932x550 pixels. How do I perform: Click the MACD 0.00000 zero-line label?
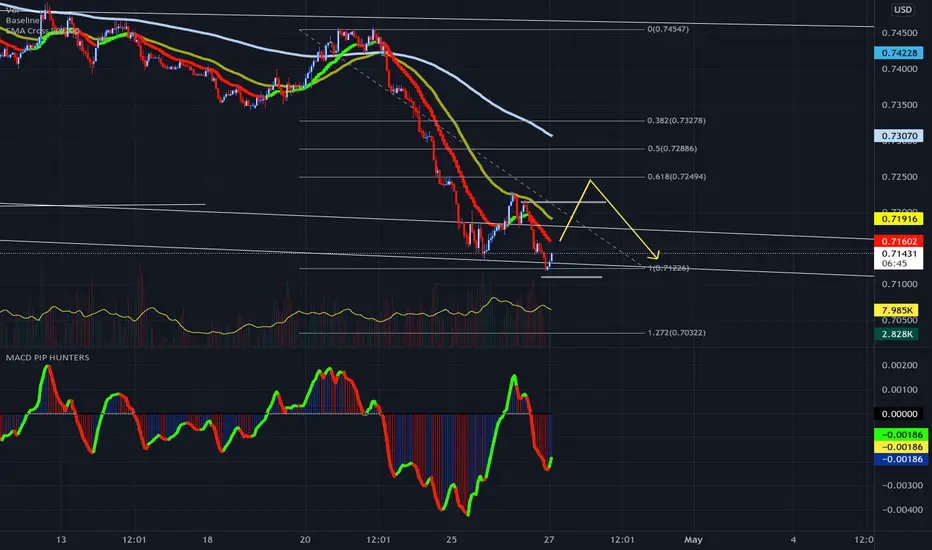pos(899,414)
